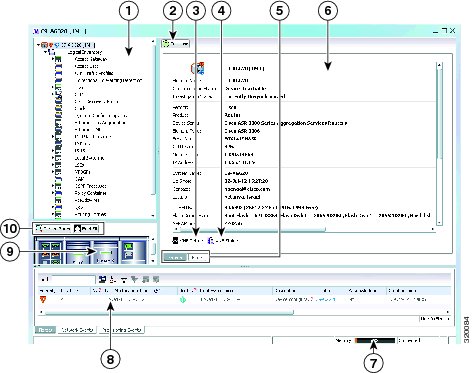Switch to the Network Events tab

click(x=77, y=330)
